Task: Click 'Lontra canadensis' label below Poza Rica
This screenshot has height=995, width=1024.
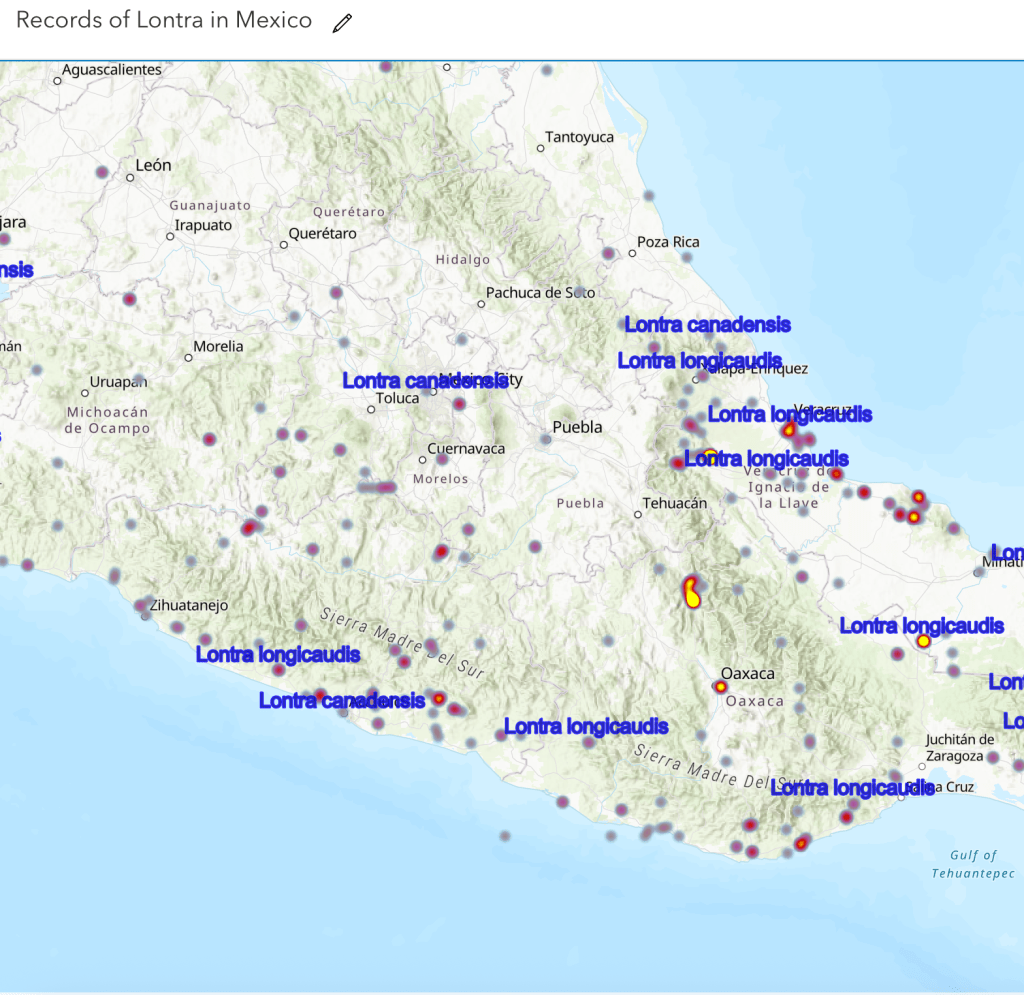Action: click(707, 325)
